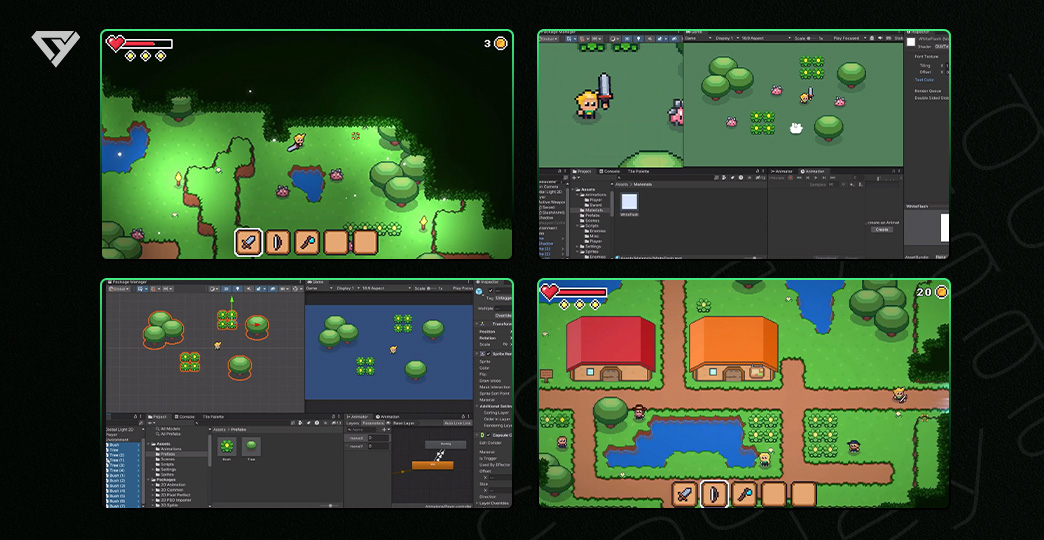This screenshot has width=1044, height=540.
Task: Toggle Capsule Collider component checkbox
Action: click(x=488, y=435)
